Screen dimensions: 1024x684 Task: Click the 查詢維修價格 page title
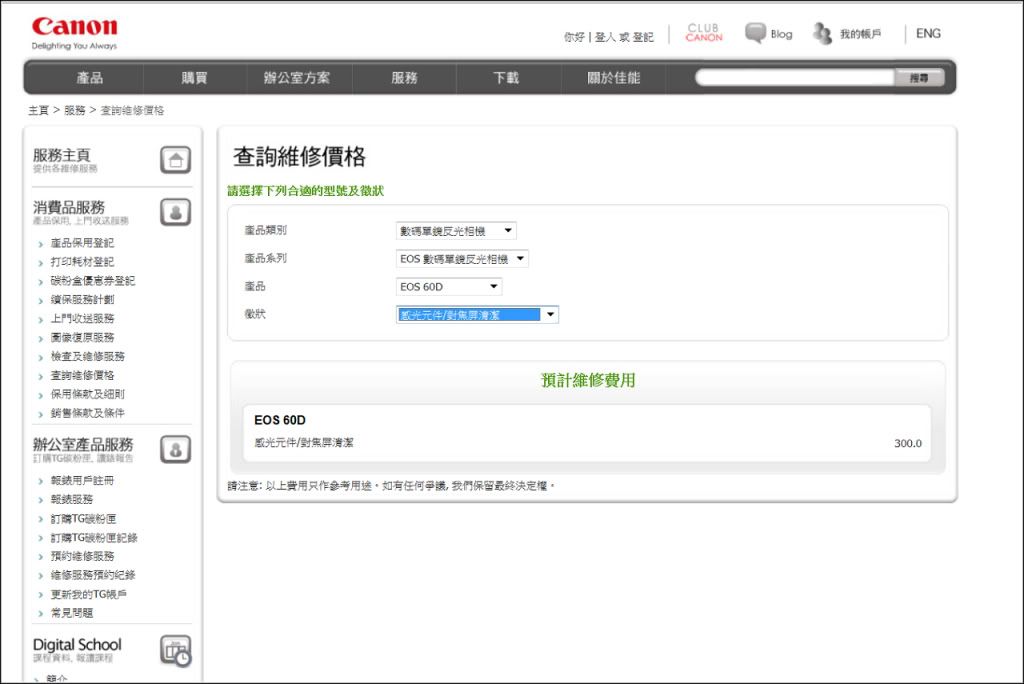coord(300,157)
